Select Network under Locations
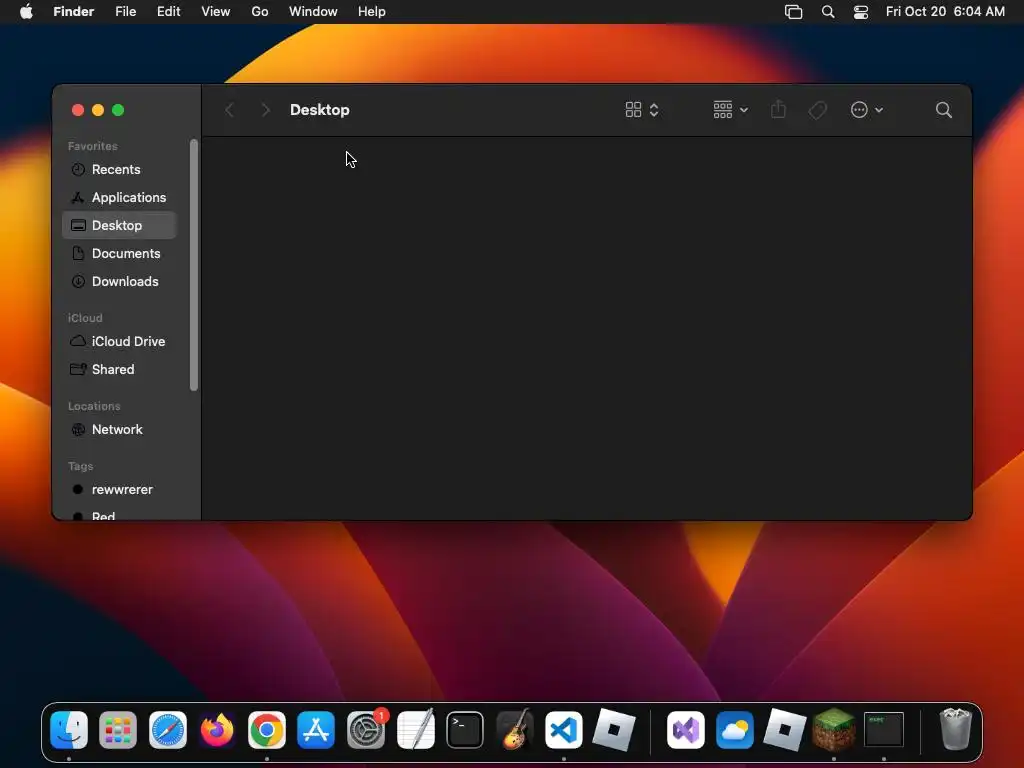The width and height of the screenshot is (1024, 768). point(119,430)
